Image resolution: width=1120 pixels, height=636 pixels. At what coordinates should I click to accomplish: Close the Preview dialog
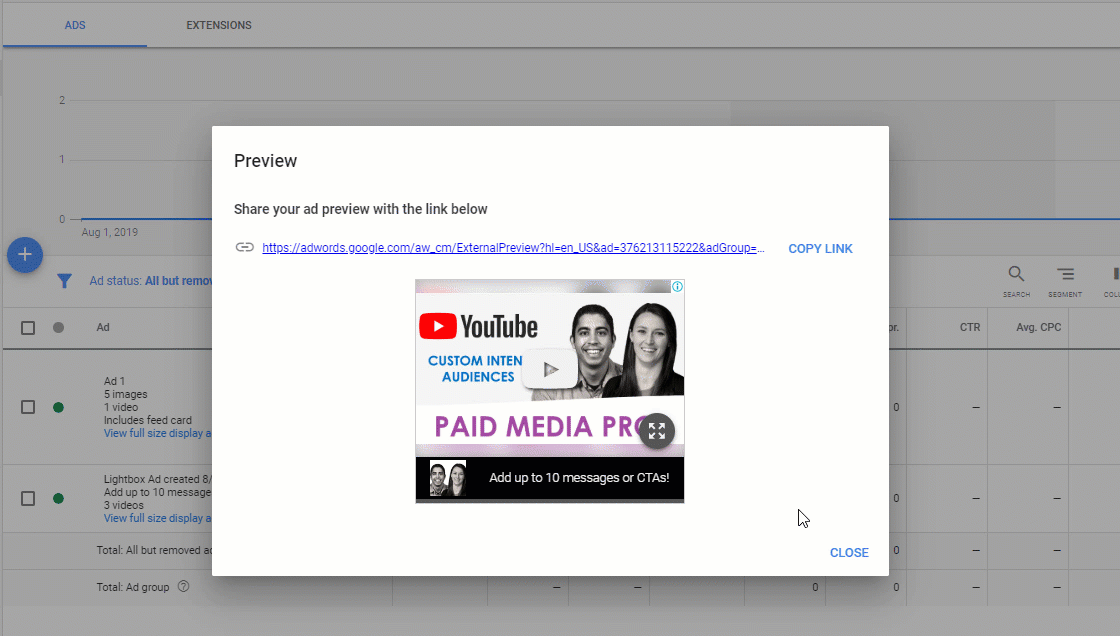pyautogui.click(x=849, y=553)
